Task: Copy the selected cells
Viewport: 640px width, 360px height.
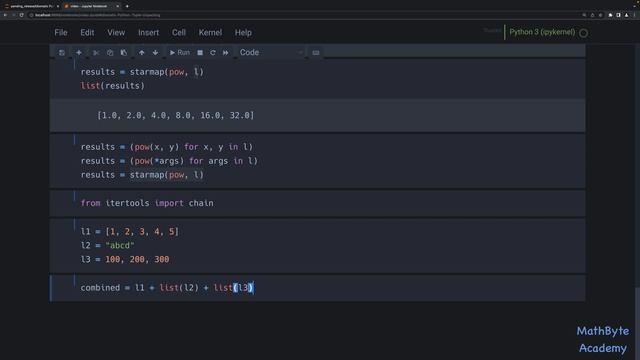Action: (x=110, y=53)
